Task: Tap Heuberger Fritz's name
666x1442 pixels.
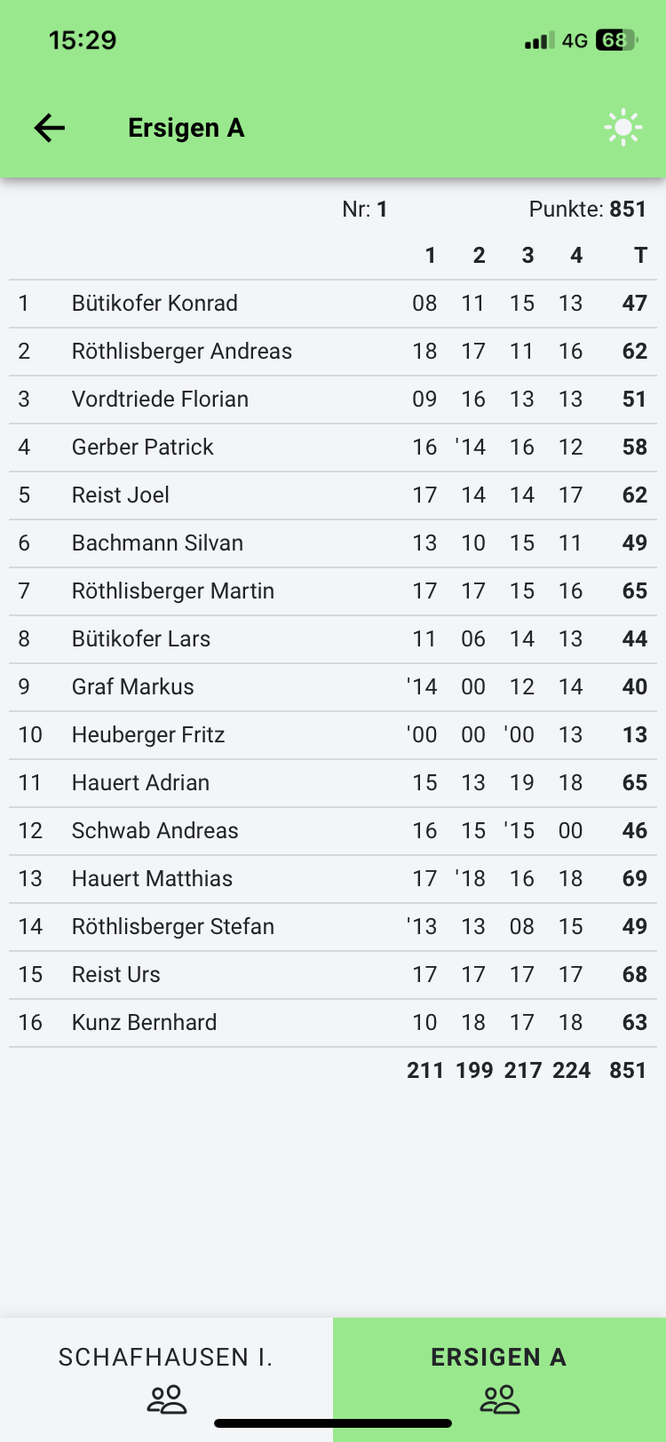Action: [148, 735]
